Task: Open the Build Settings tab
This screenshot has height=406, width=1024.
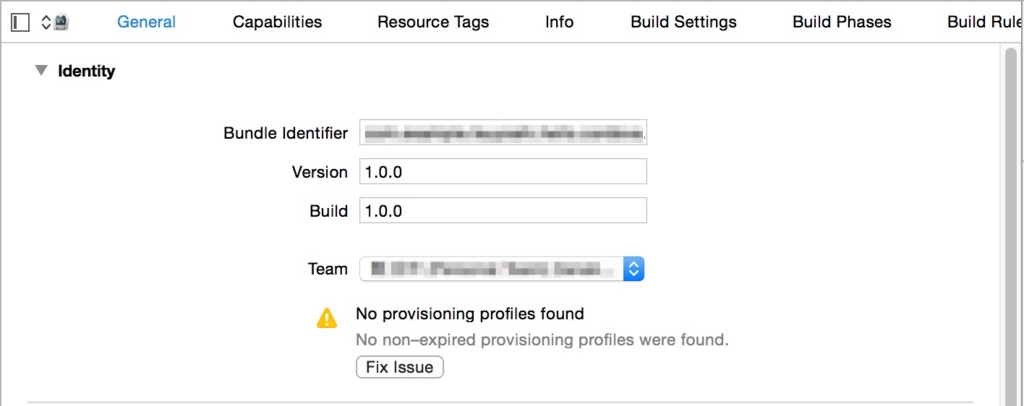Action: click(x=683, y=22)
